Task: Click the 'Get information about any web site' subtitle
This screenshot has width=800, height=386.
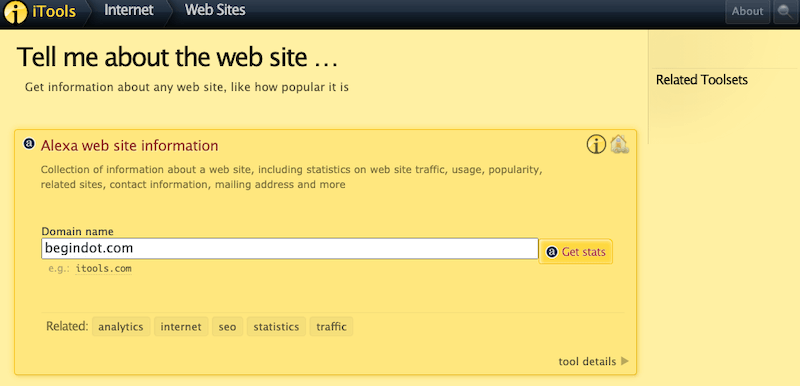Action: tap(187, 87)
